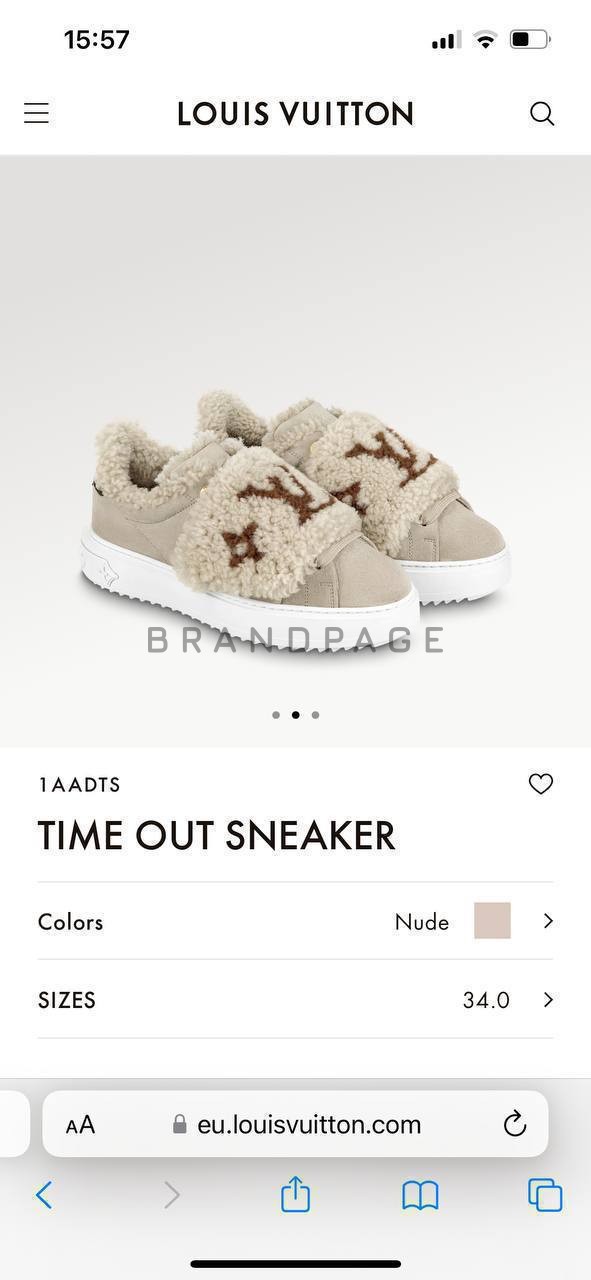Open Safari bookmarks book icon

click(x=420, y=1195)
